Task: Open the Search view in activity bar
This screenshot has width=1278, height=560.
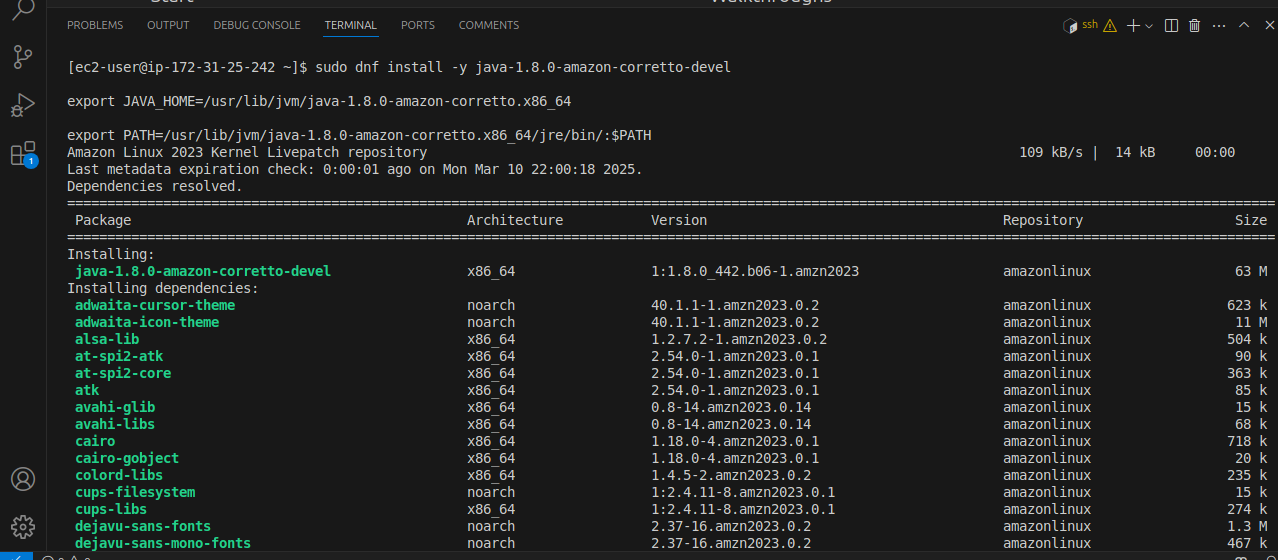Action: [23, 10]
